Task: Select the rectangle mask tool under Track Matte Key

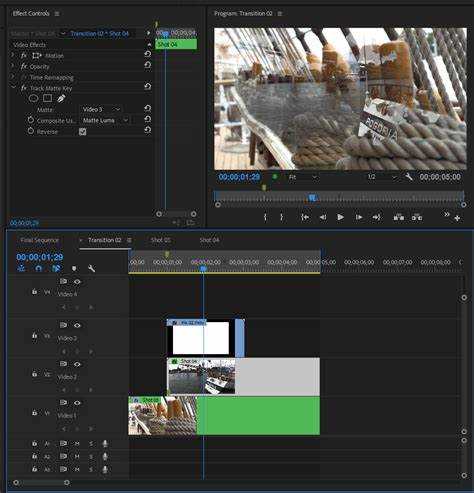Action: click(48, 98)
